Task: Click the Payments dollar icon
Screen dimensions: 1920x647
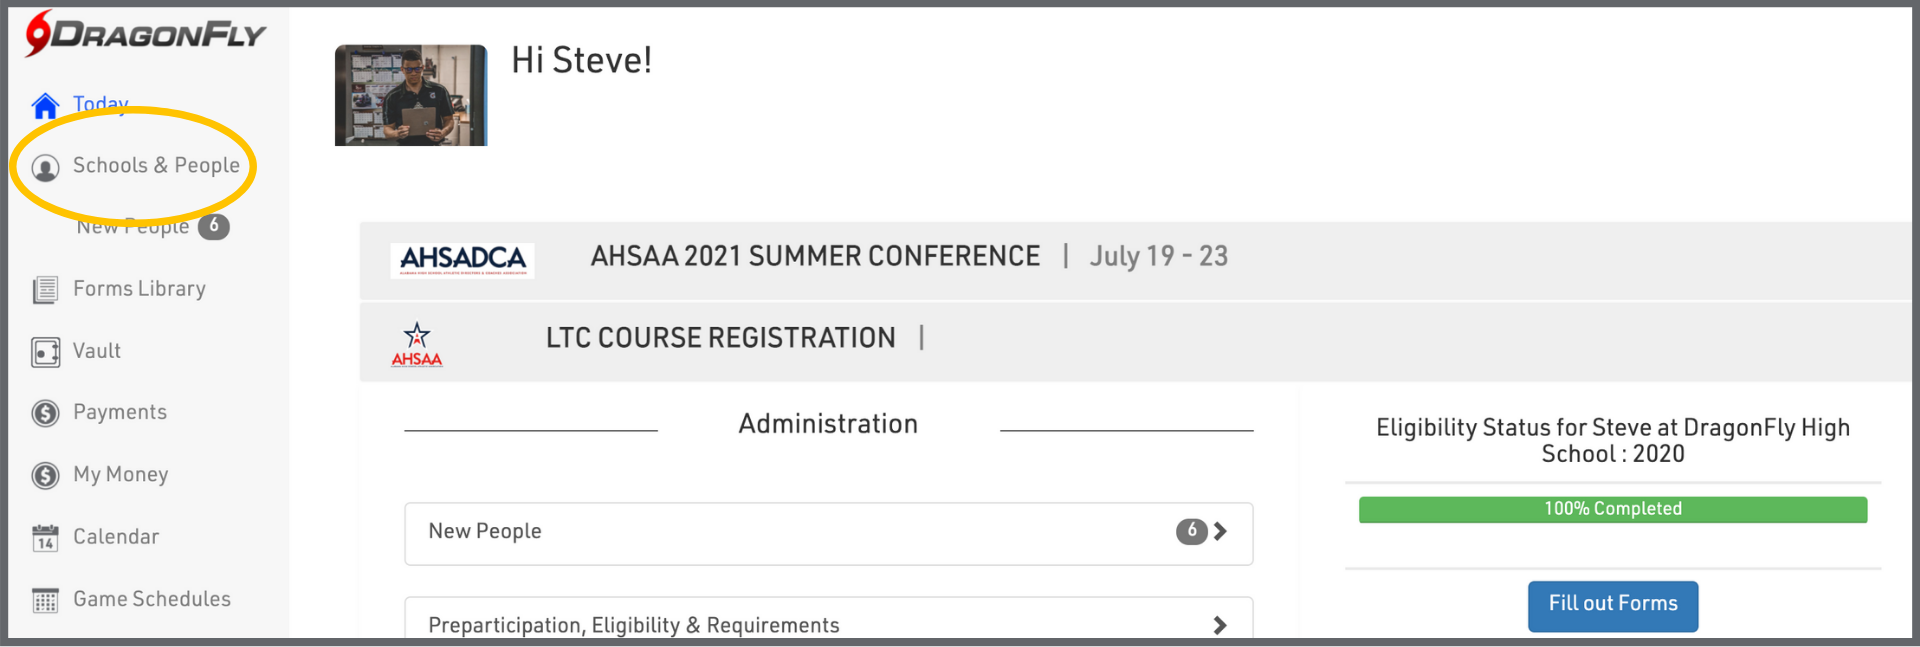Action: 45,413
